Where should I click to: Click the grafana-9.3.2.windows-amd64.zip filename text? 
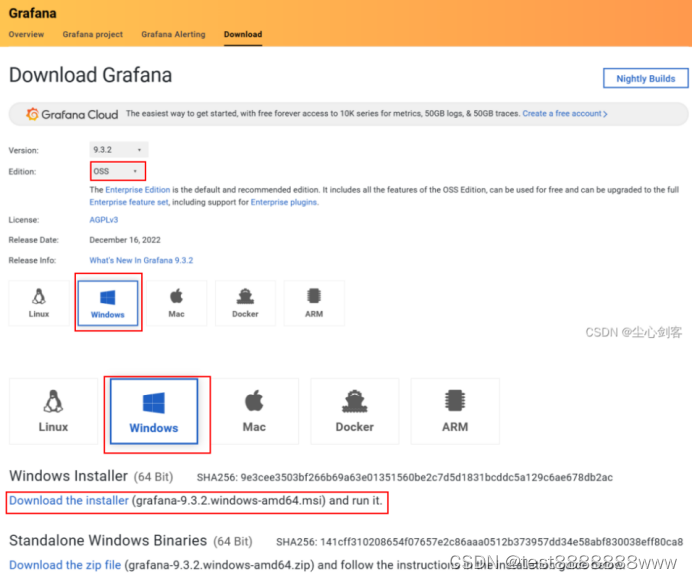pyautogui.click(x=219, y=565)
